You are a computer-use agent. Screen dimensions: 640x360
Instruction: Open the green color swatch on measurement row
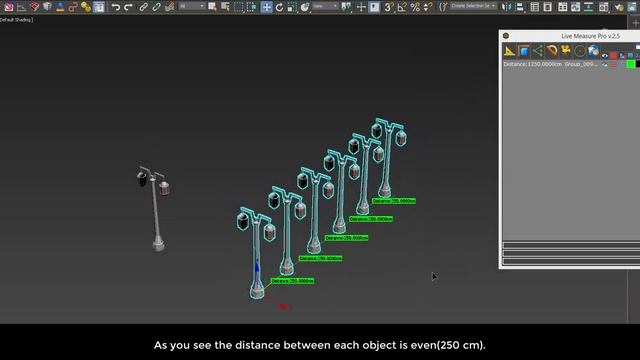pos(631,64)
